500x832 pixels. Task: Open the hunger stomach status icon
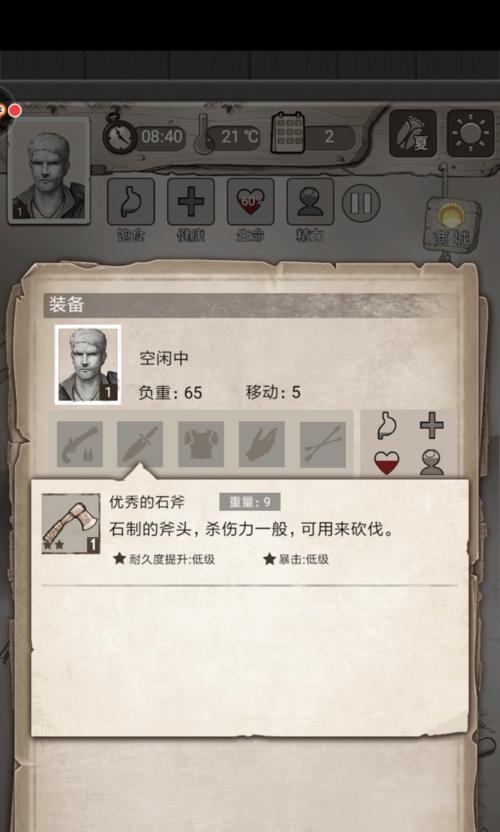(131, 202)
